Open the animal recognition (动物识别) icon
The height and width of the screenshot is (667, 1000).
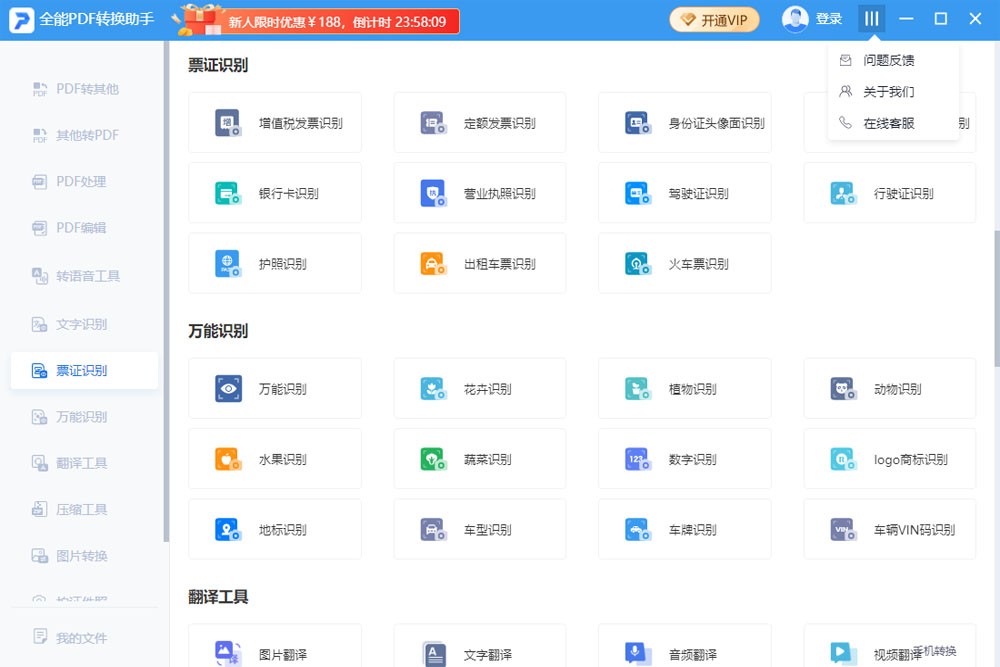point(843,389)
